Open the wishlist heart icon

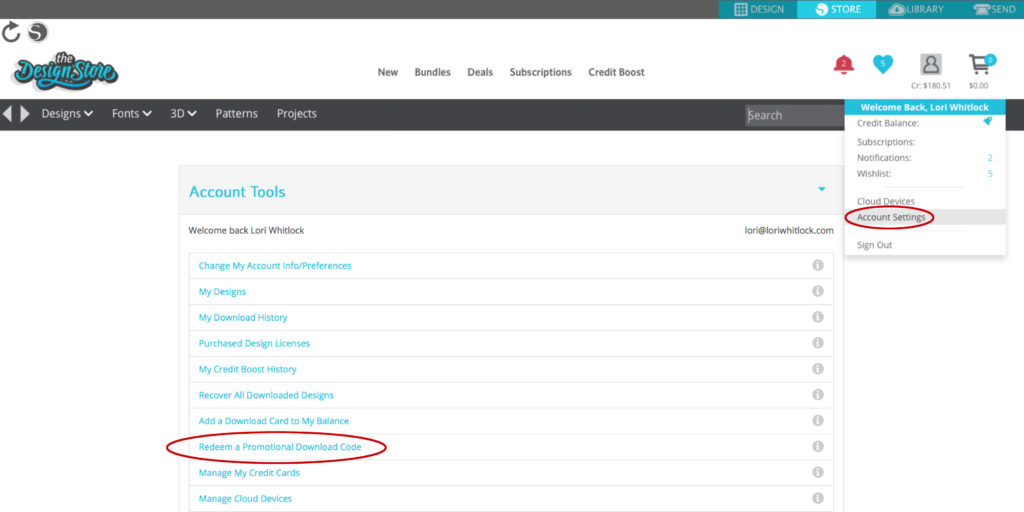tap(882, 64)
